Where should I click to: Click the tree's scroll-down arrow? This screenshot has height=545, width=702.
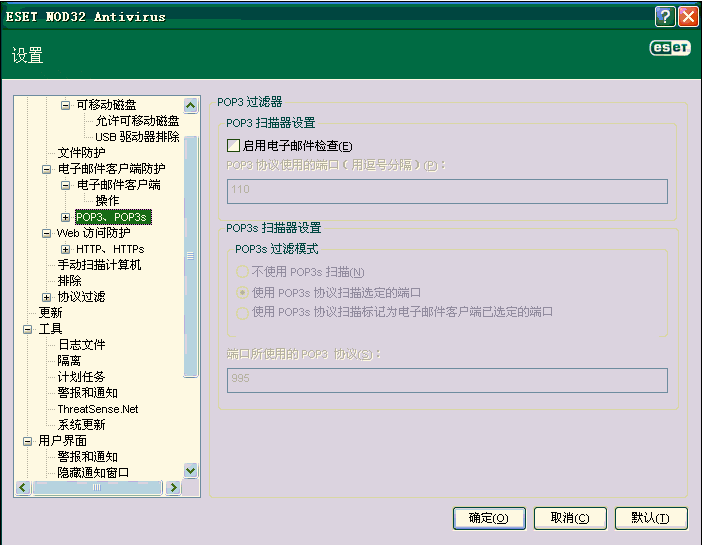pyautogui.click(x=191, y=470)
